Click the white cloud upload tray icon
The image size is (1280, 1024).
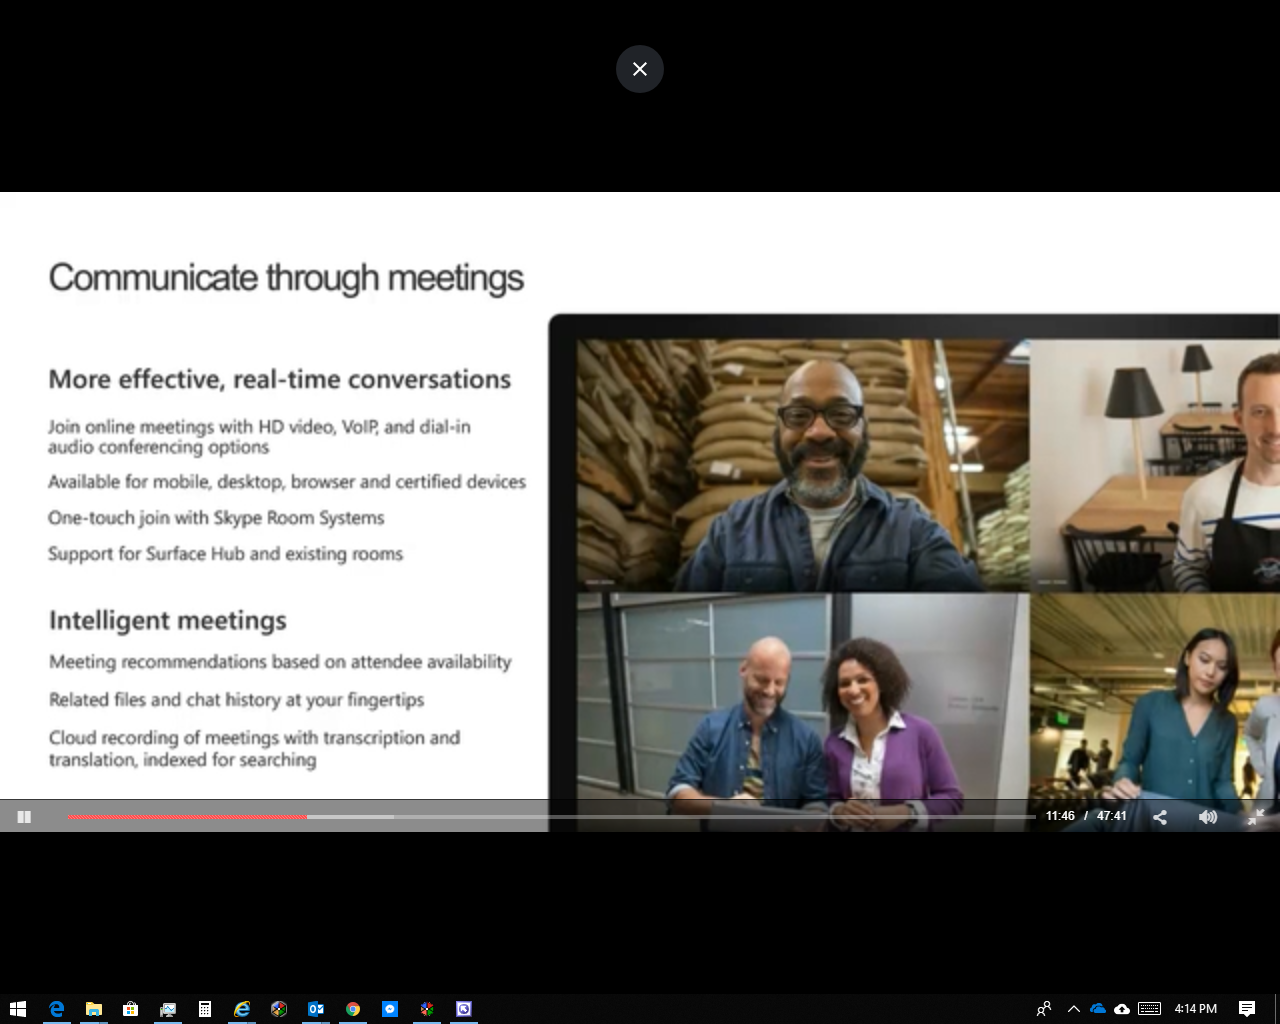tap(1122, 1009)
